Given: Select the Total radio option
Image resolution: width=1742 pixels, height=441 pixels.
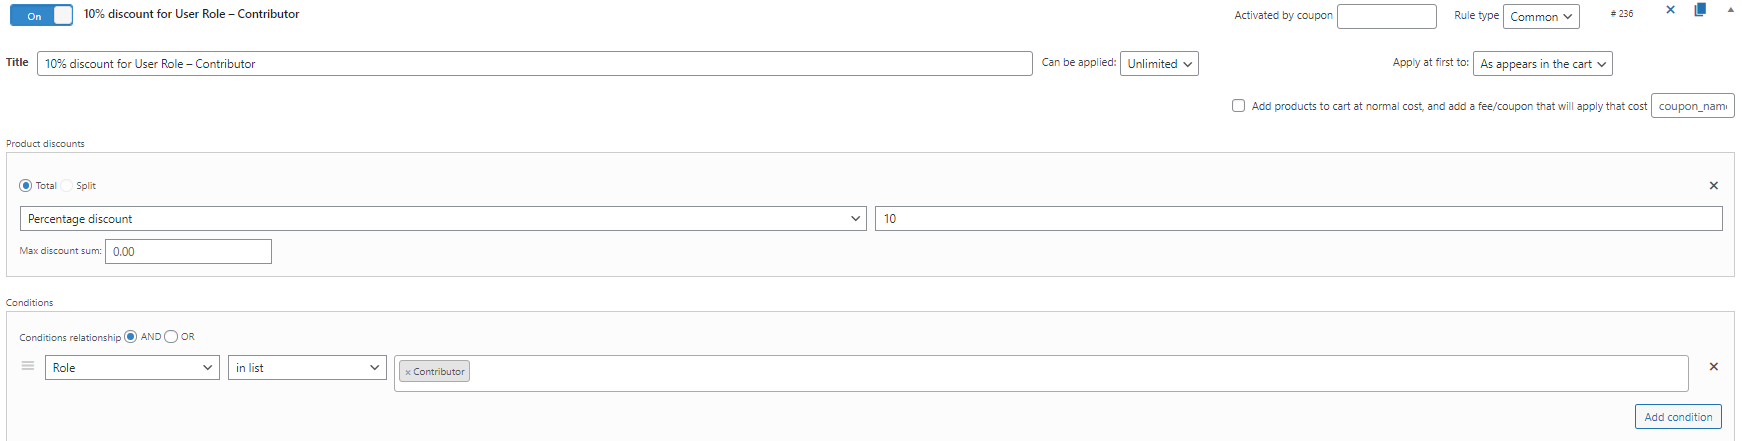Looking at the screenshot, I should pos(26,186).
